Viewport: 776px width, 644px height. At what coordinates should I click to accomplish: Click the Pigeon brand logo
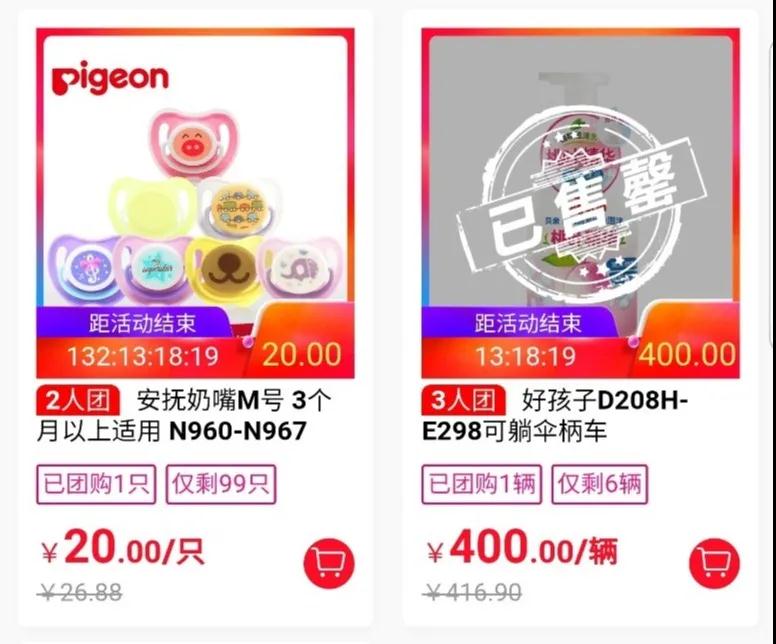coord(110,78)
